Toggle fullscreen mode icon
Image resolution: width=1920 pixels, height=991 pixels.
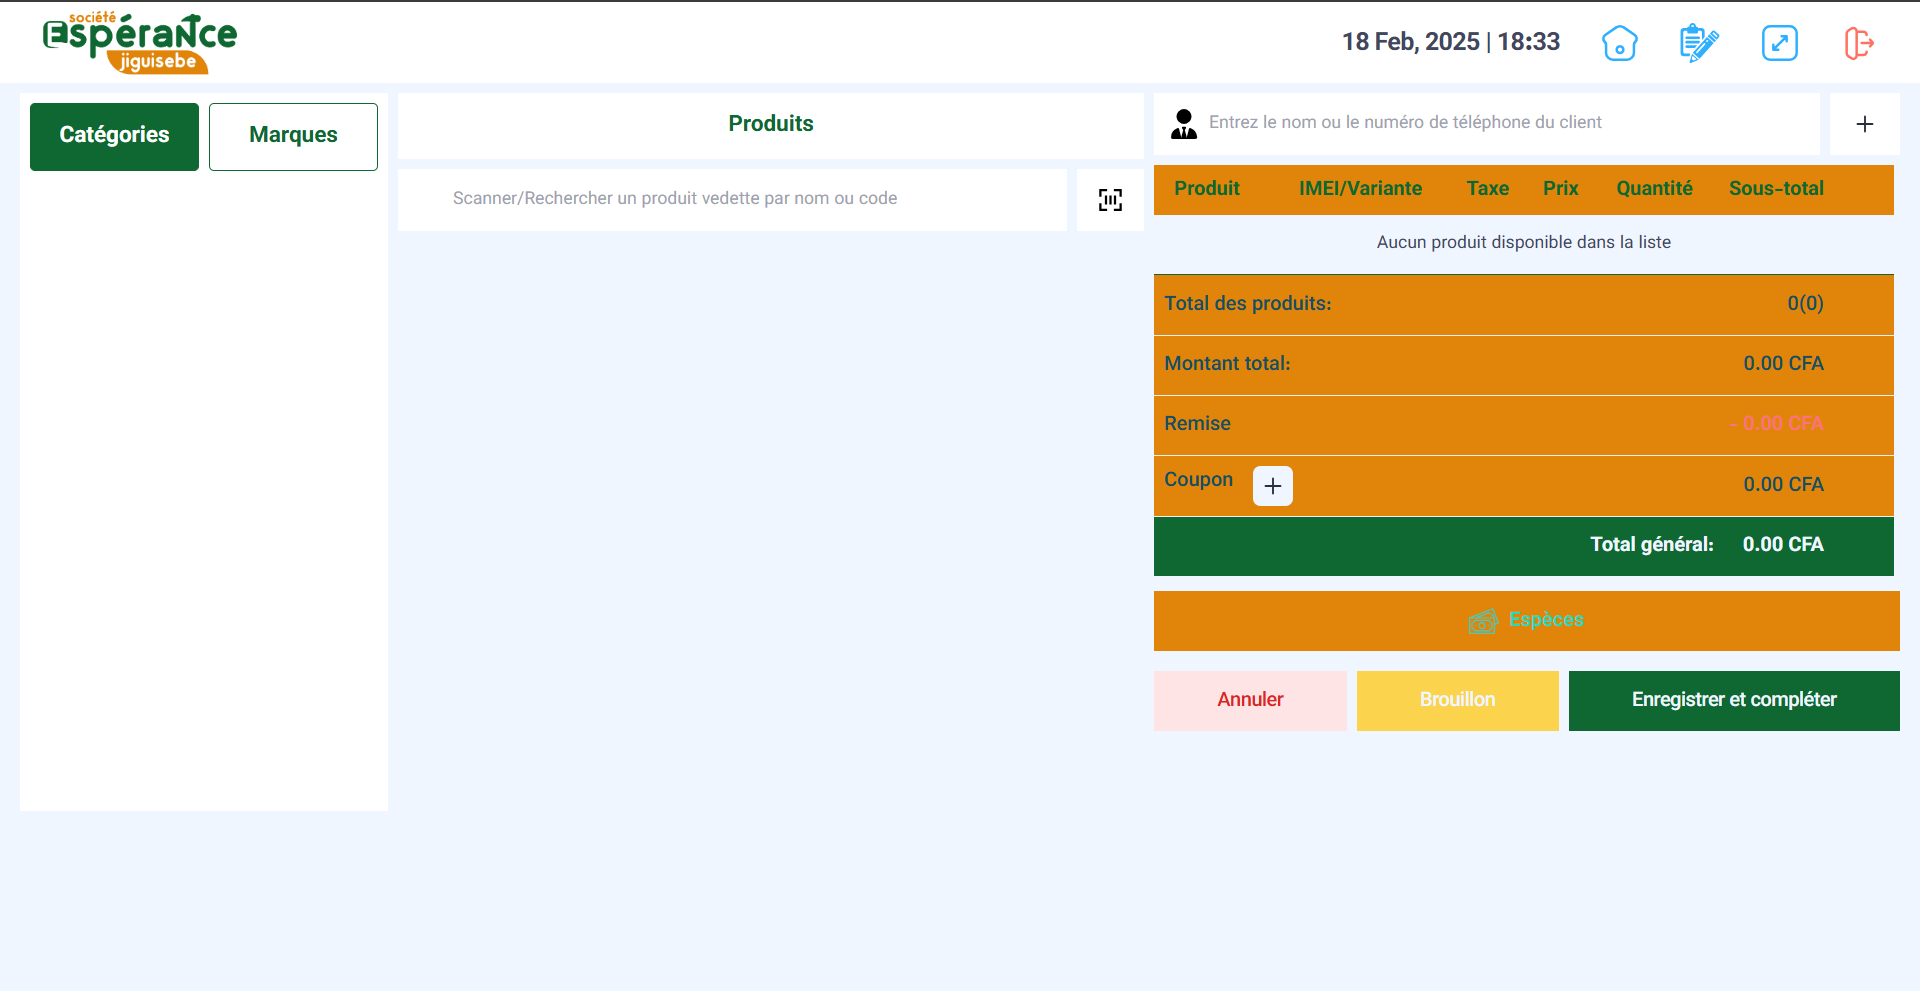click(1779, 43)
